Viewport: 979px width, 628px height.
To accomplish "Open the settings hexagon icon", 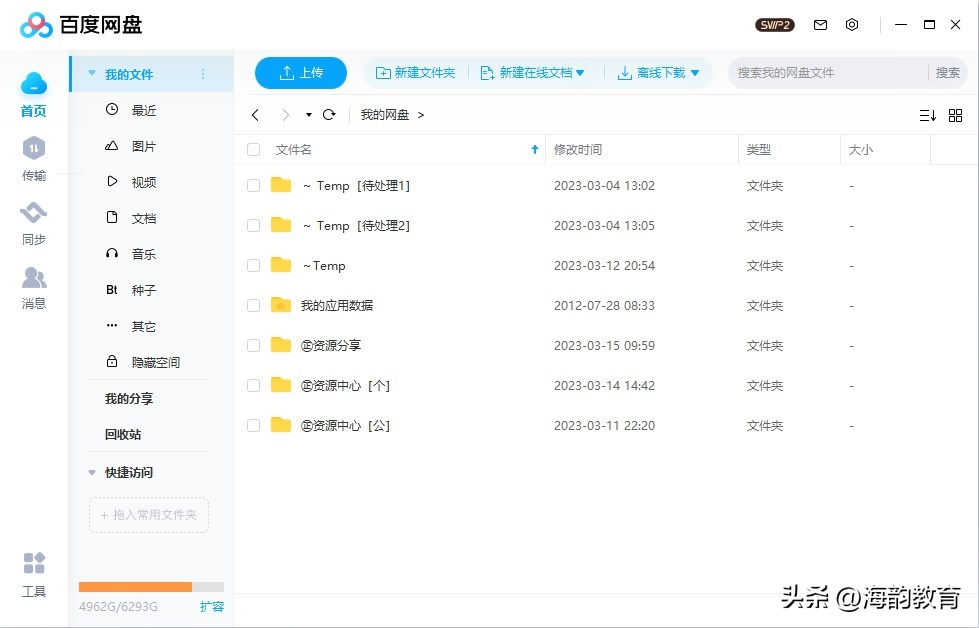I will 852,25.
